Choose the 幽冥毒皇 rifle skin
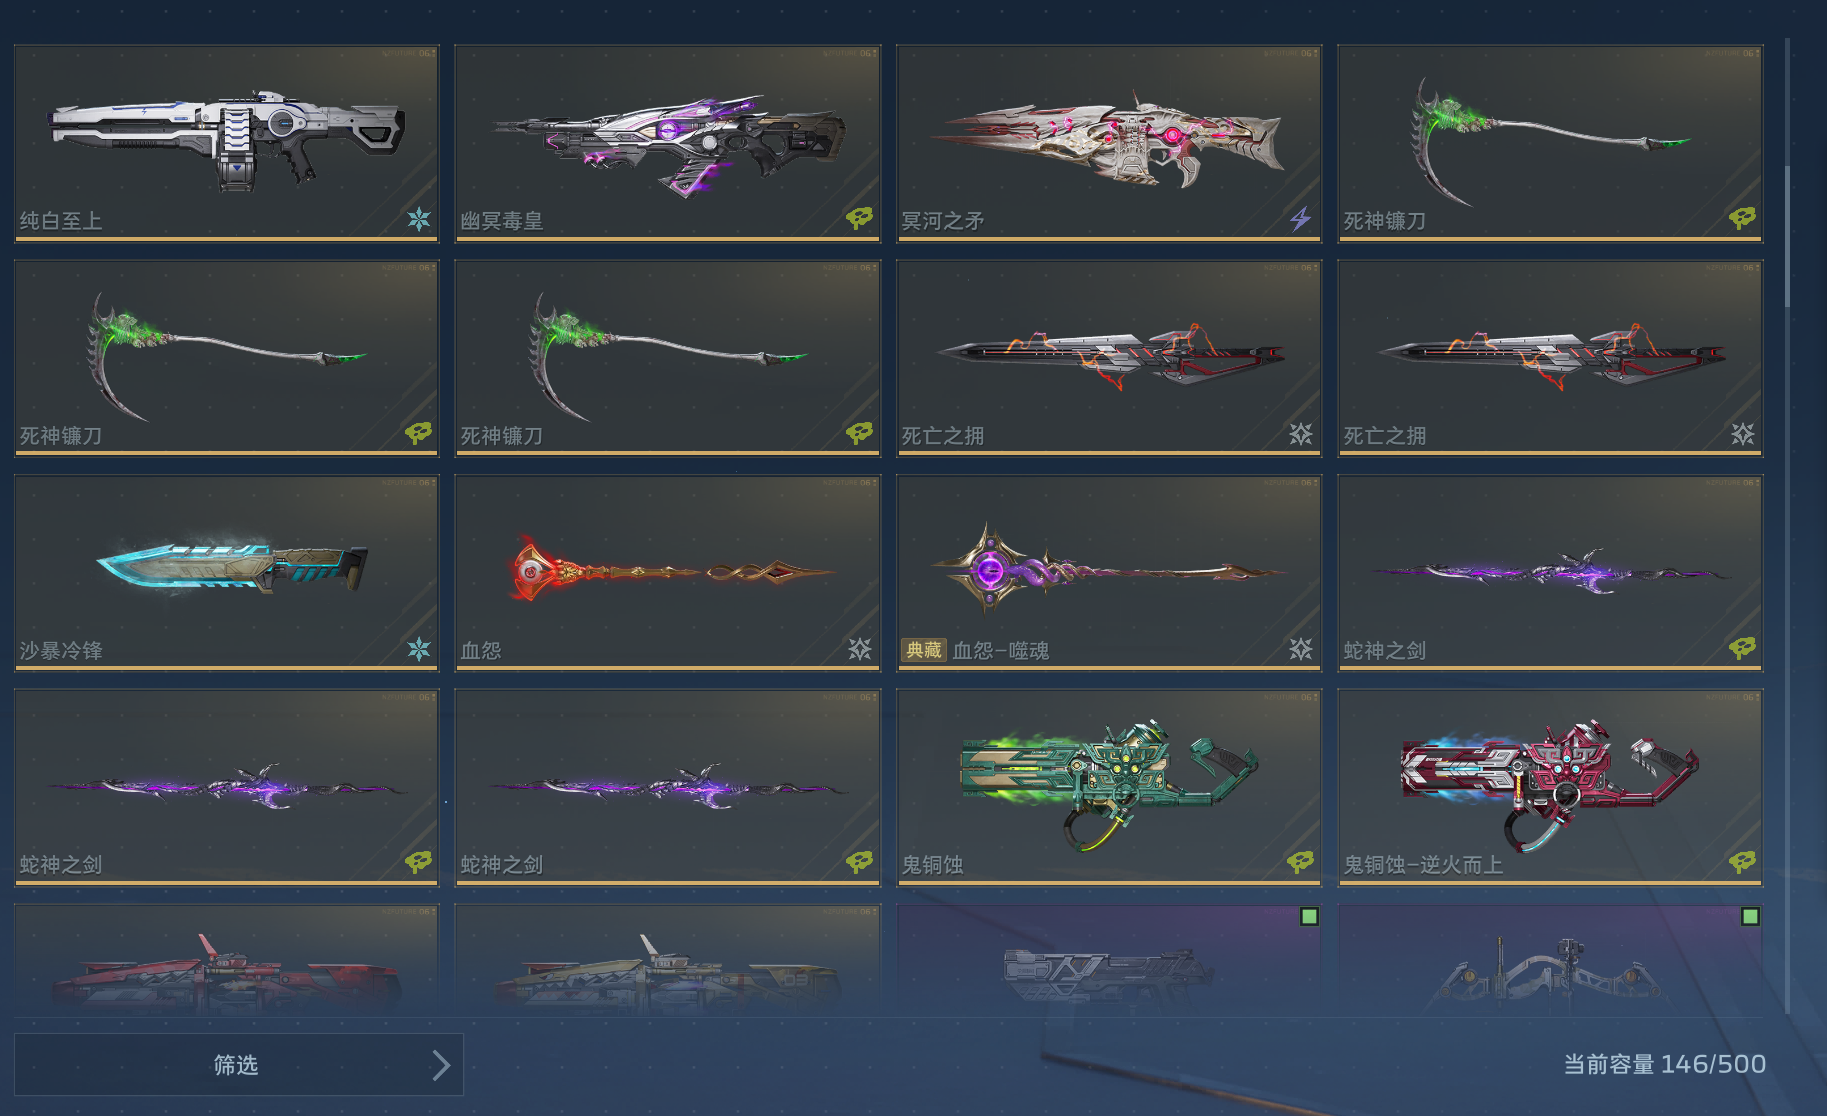 tap(668, 143)
